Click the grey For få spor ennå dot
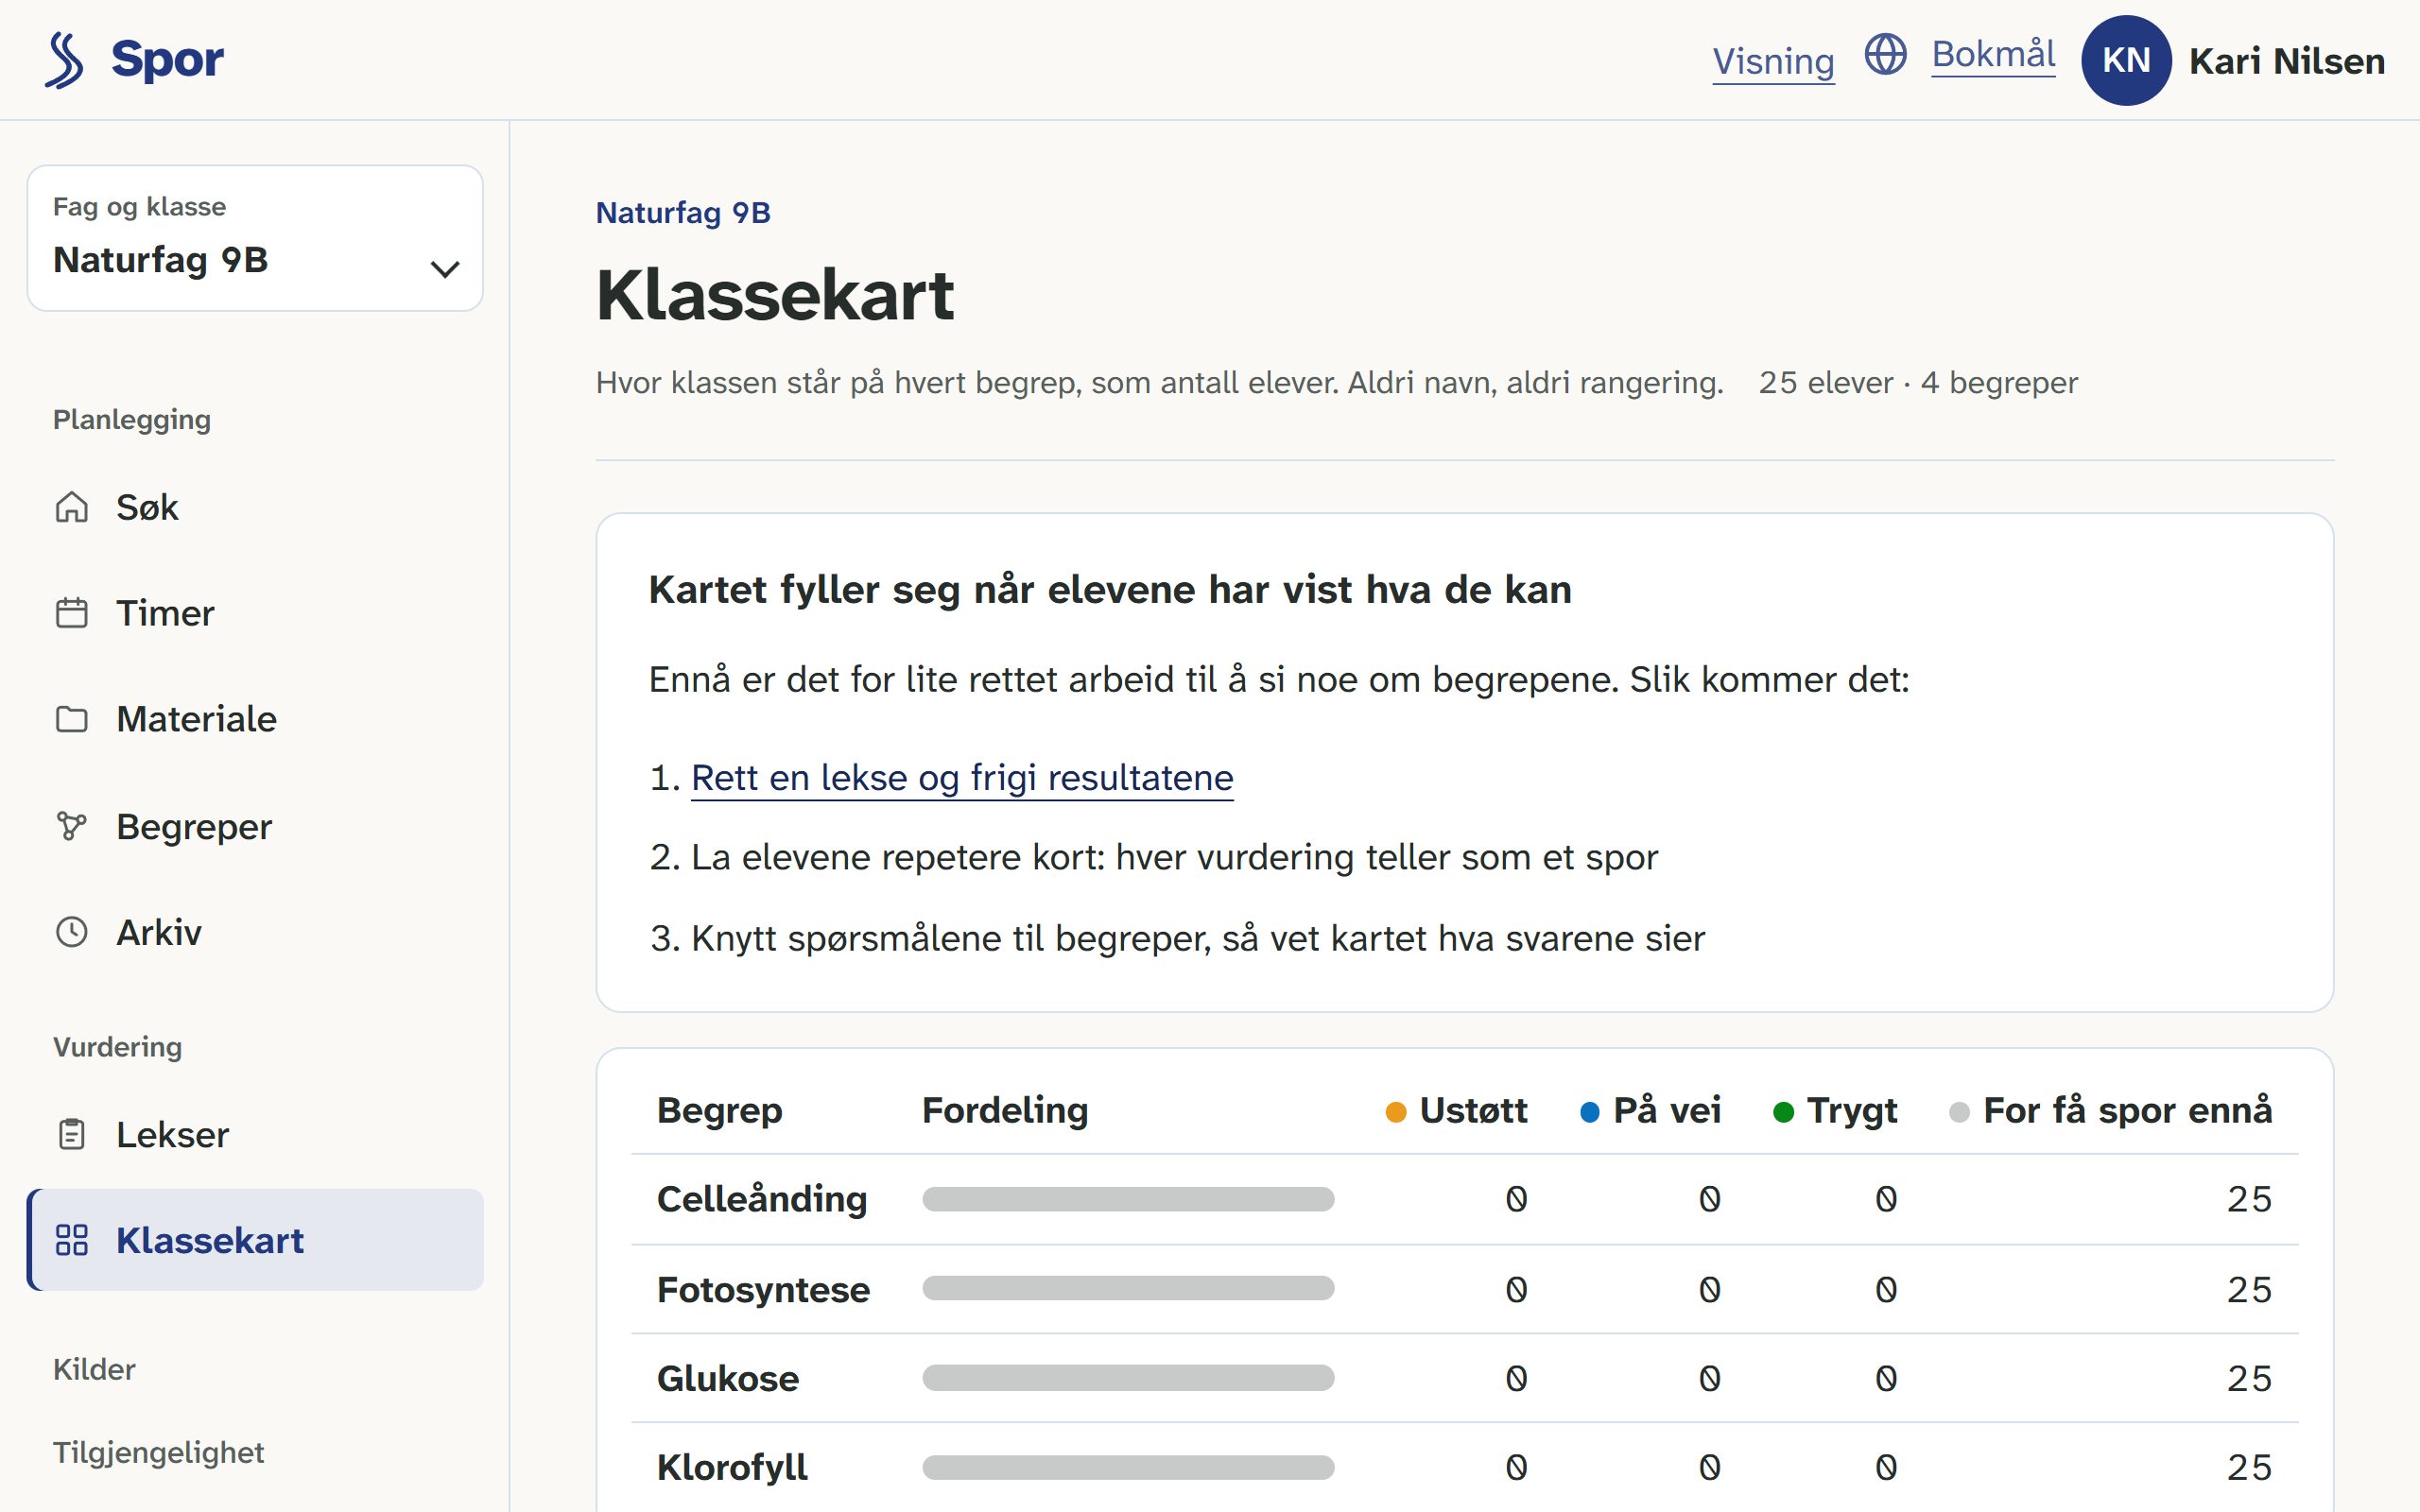The width and height of the screenshot is (2420, 1512). 1959,1112
